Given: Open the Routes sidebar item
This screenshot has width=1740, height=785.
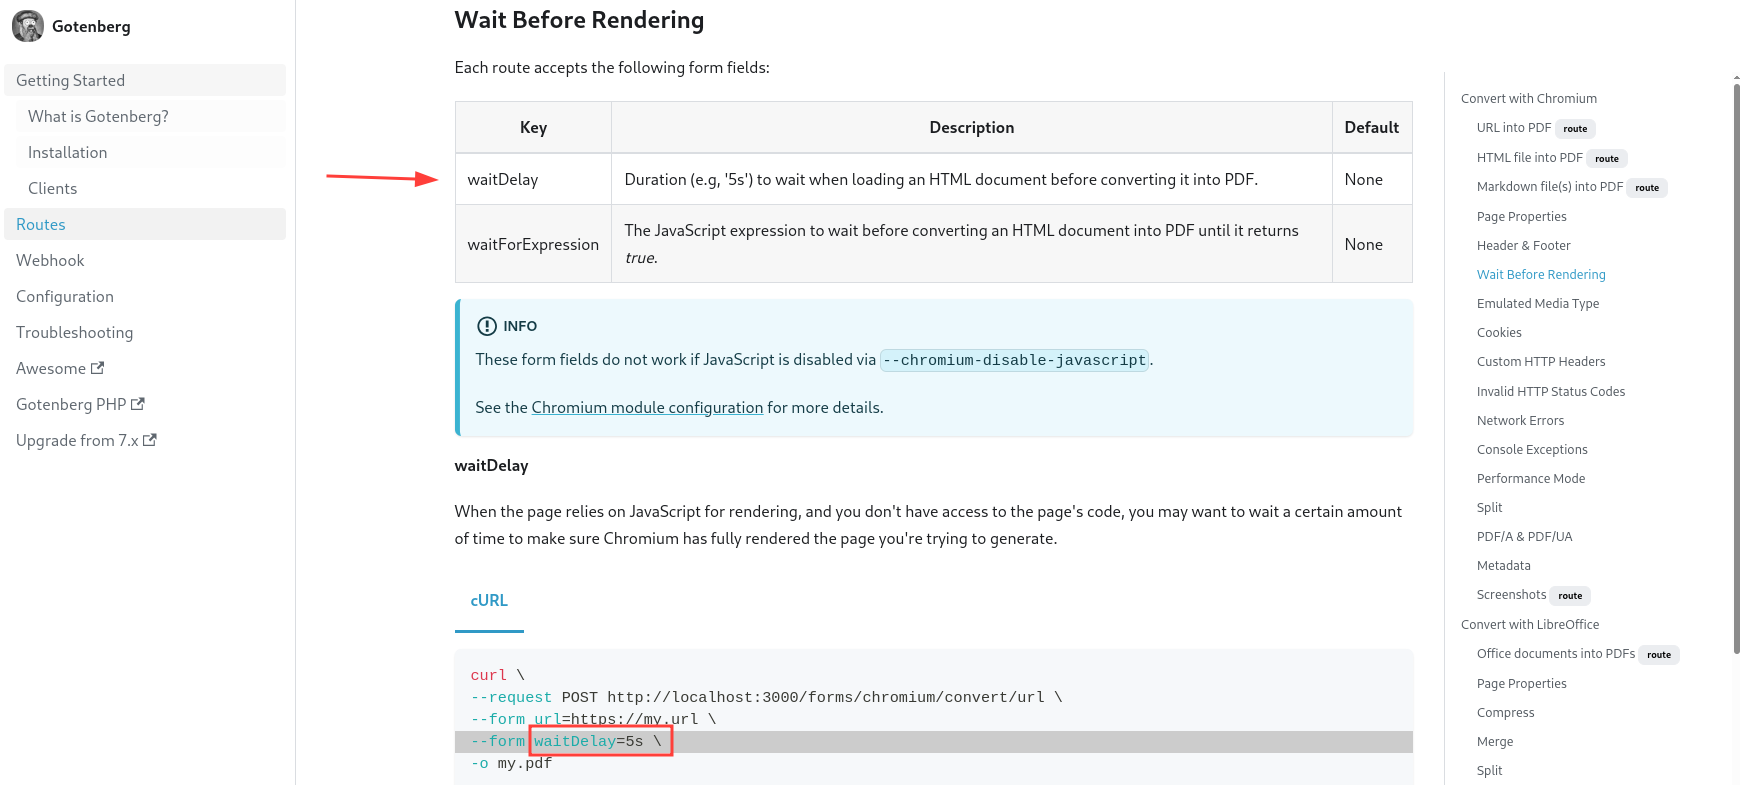Looking at the screenshot, I should tap(41, 224).
